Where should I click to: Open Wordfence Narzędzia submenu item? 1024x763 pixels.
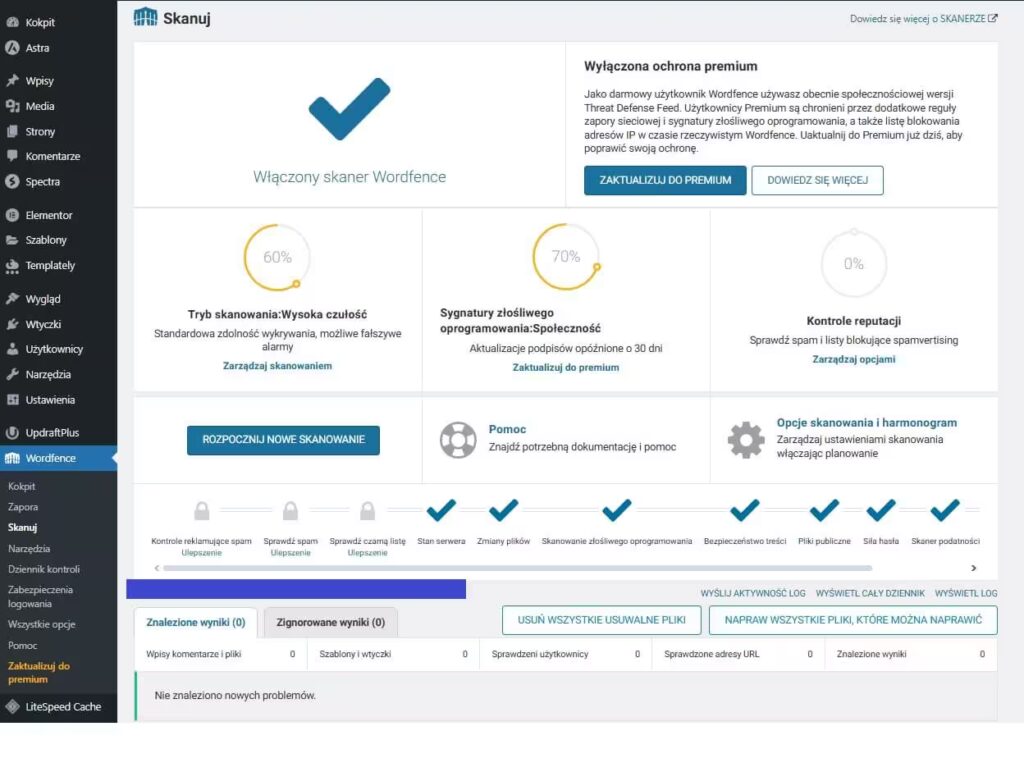point(29,549)
